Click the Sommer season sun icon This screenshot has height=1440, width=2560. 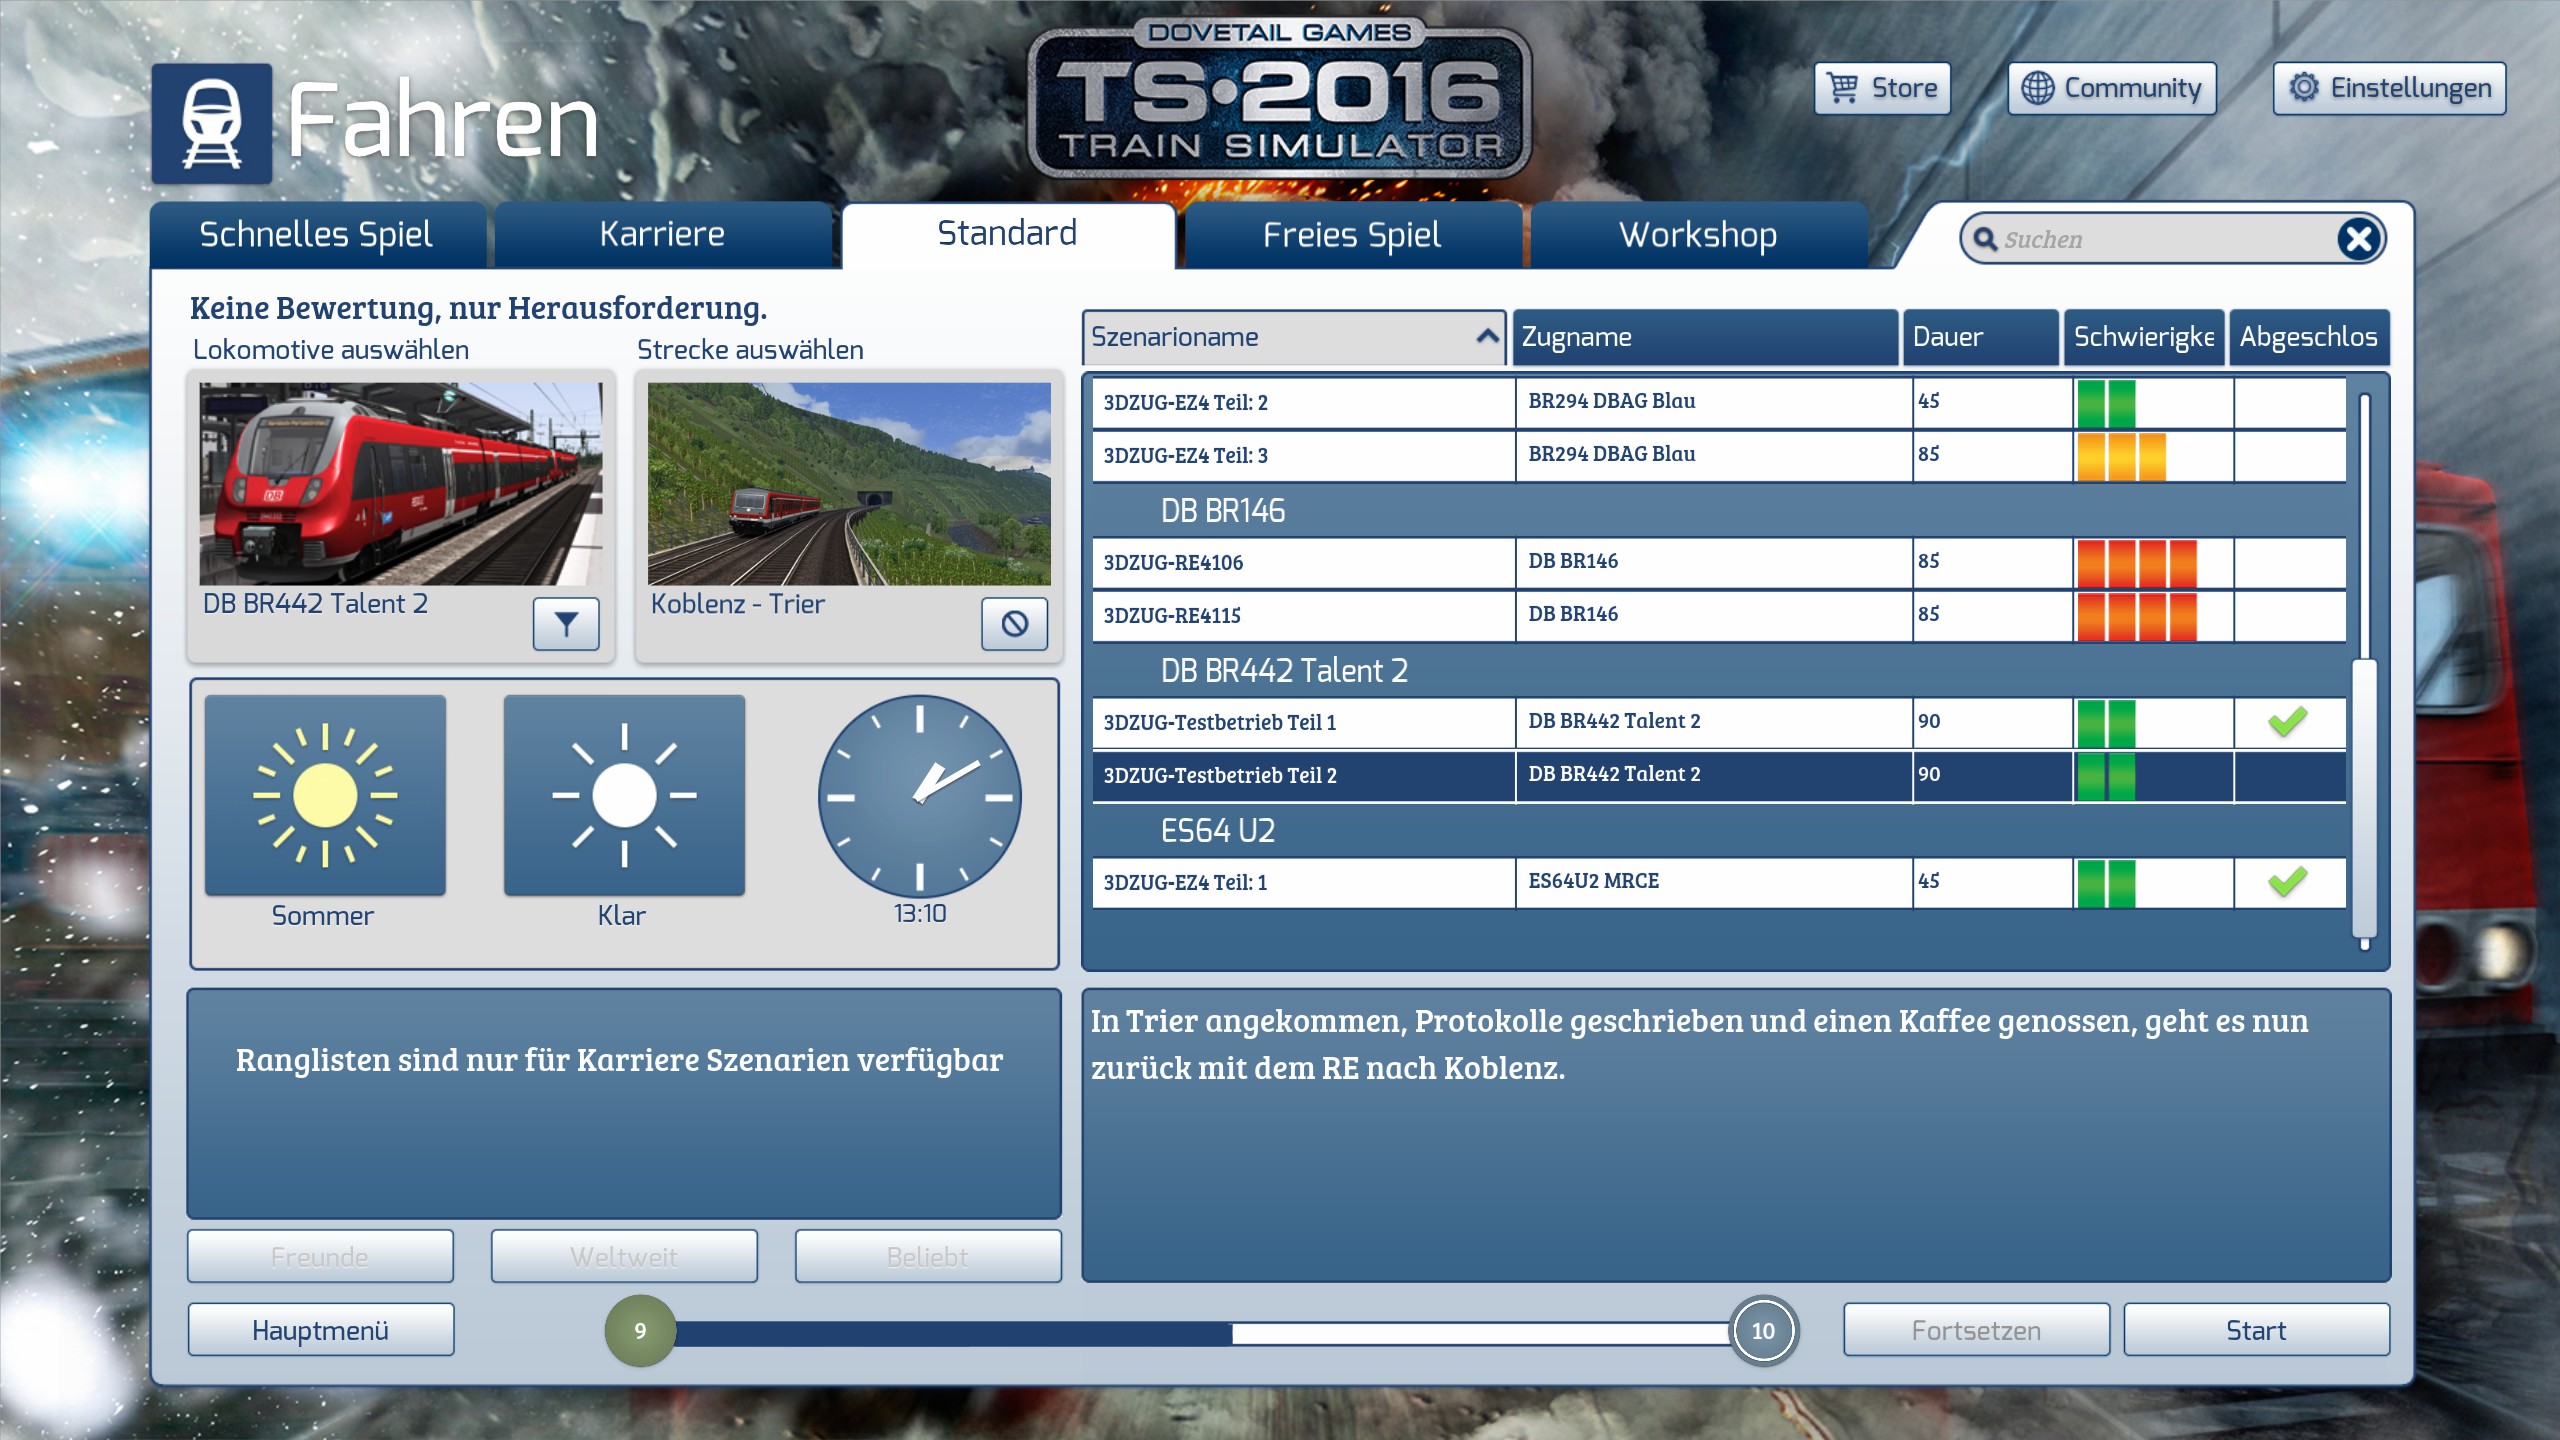(x=325, y=796)
